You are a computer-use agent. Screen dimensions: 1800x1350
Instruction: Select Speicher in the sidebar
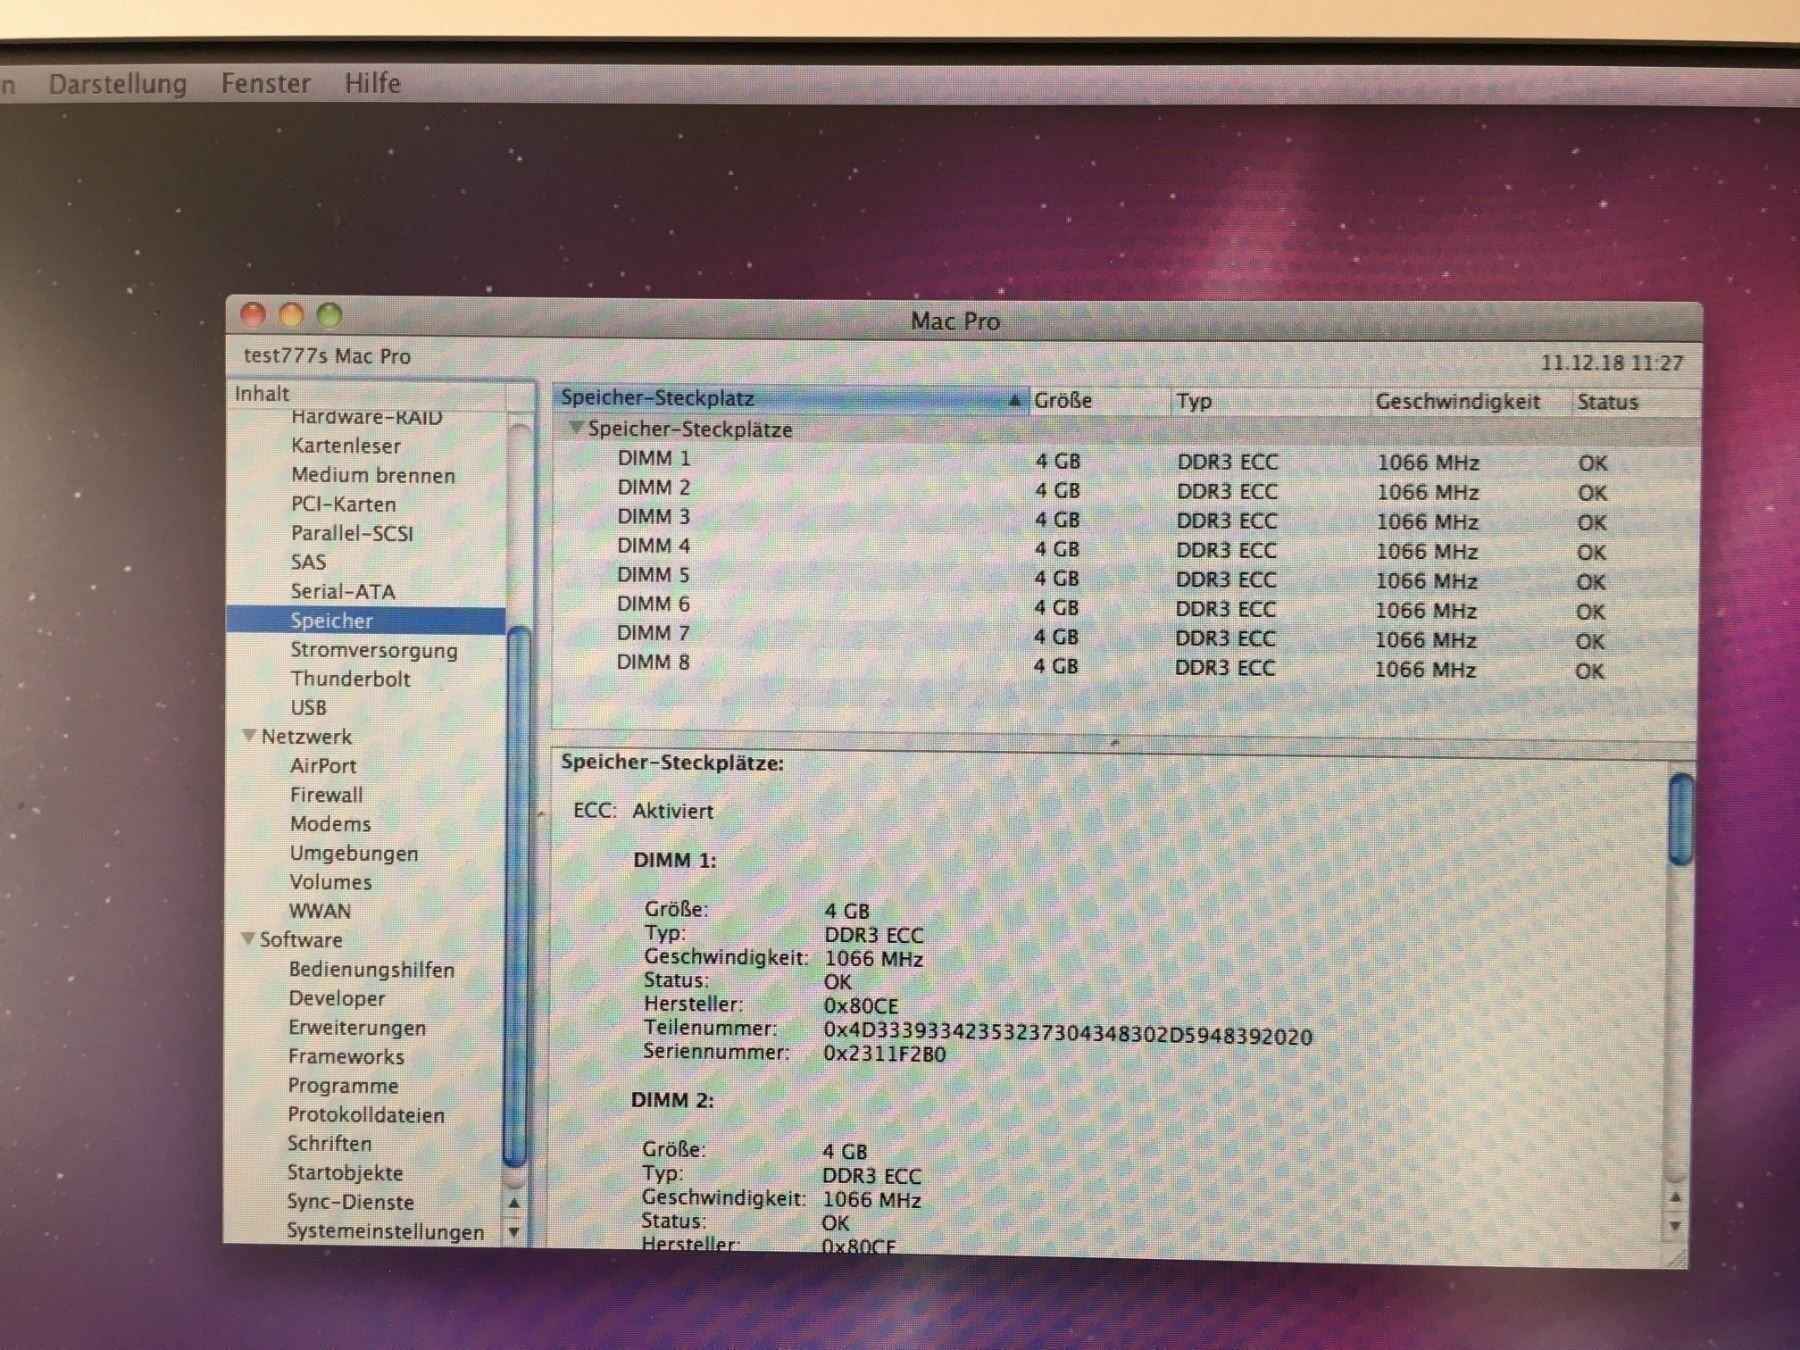(x=366, y=620)
